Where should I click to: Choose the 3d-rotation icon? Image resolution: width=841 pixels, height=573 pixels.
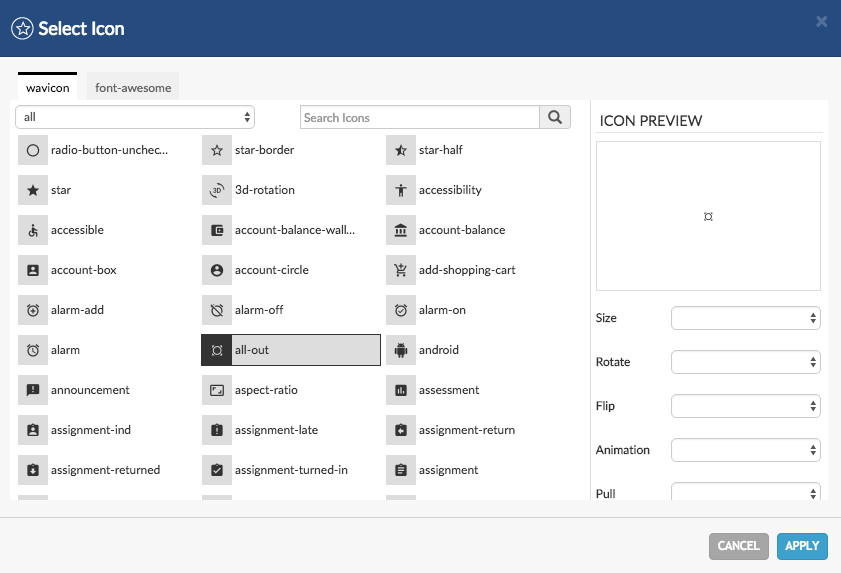[x=264, y=190]
